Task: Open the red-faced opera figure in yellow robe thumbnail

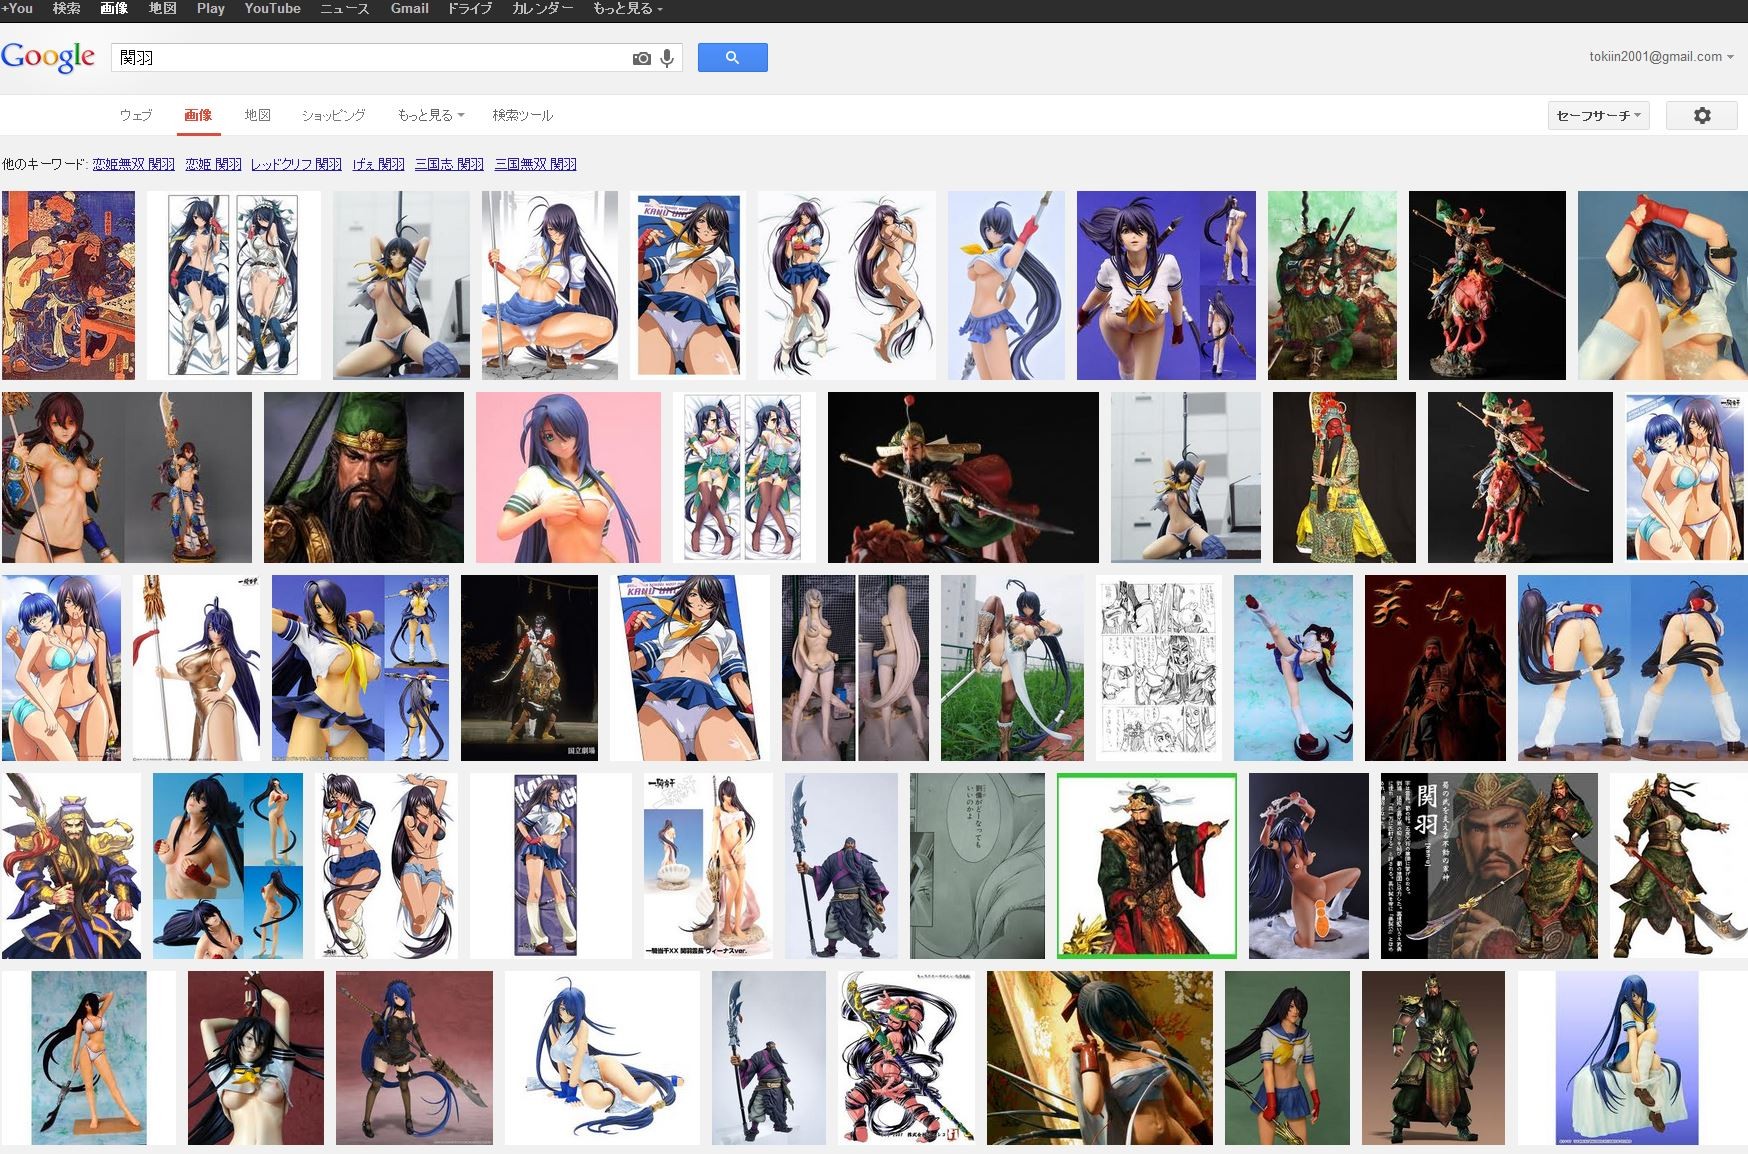Action: point(1344,477)
